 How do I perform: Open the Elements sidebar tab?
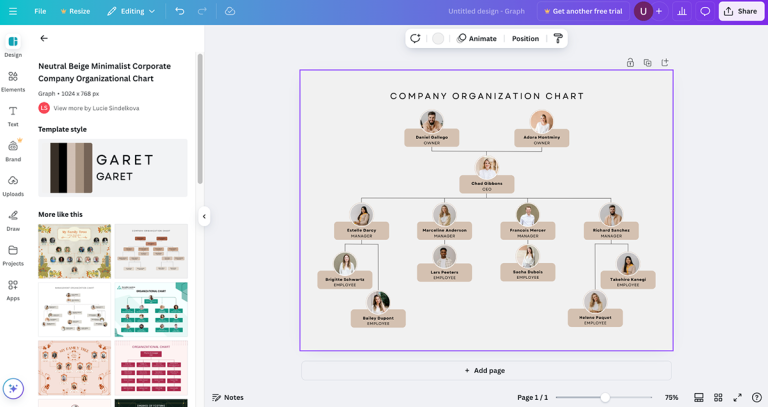pyautogui.click(x=13, y=81)
